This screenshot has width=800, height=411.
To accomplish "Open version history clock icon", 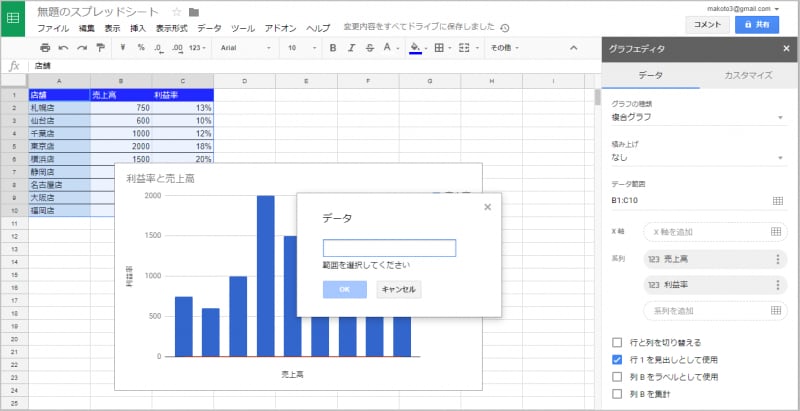I will (505, 28).
